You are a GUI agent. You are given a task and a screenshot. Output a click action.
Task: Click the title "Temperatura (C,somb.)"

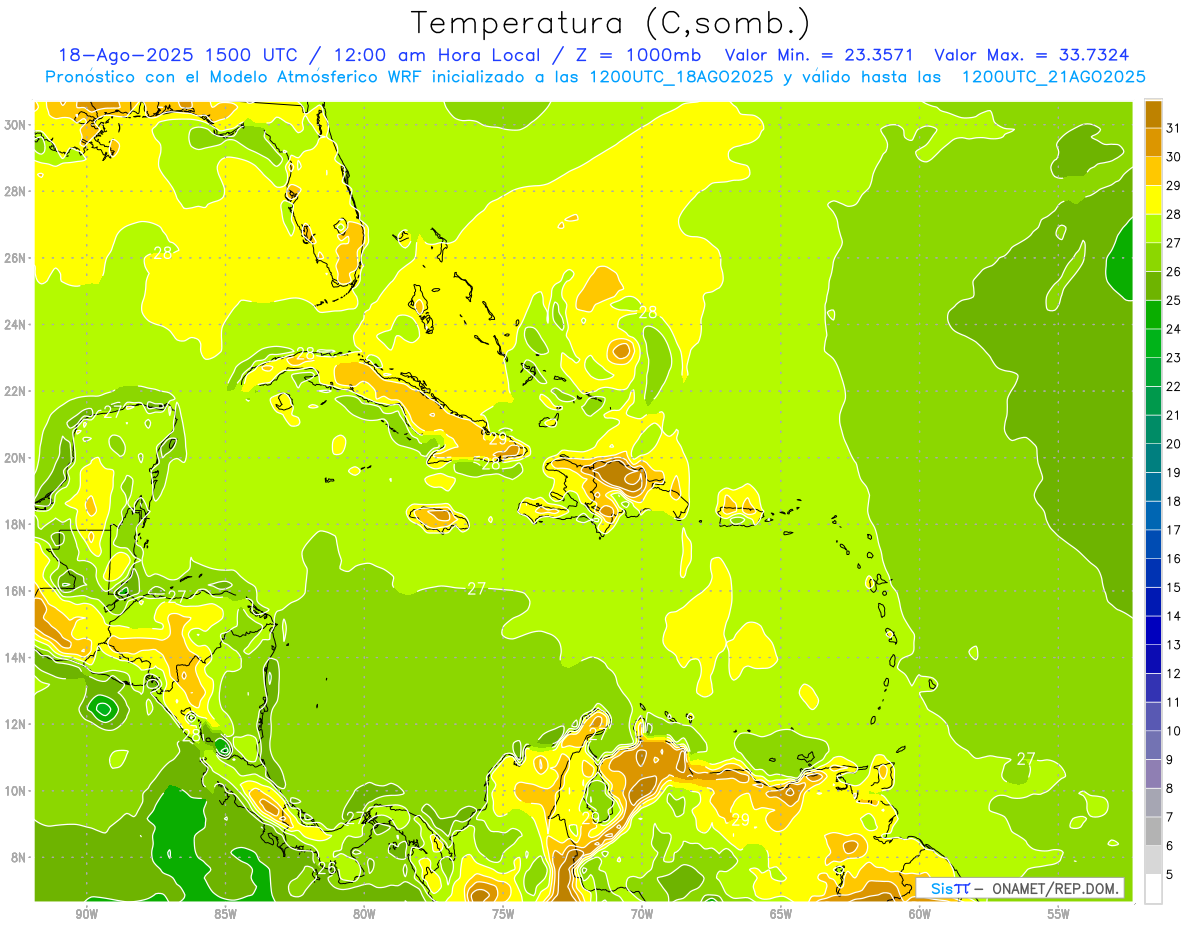coord(611,23)
